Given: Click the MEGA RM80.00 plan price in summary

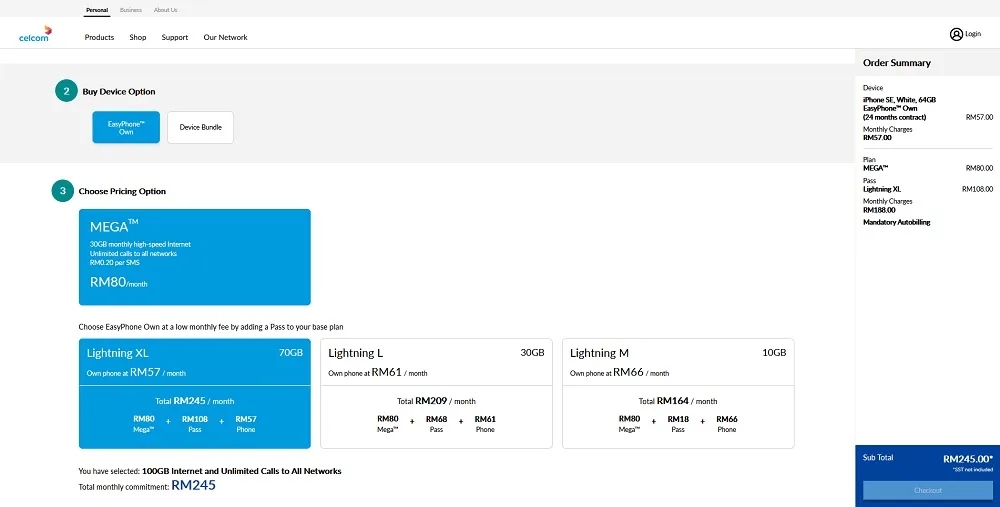Looking at the screenshot, I should coord(979,168).
